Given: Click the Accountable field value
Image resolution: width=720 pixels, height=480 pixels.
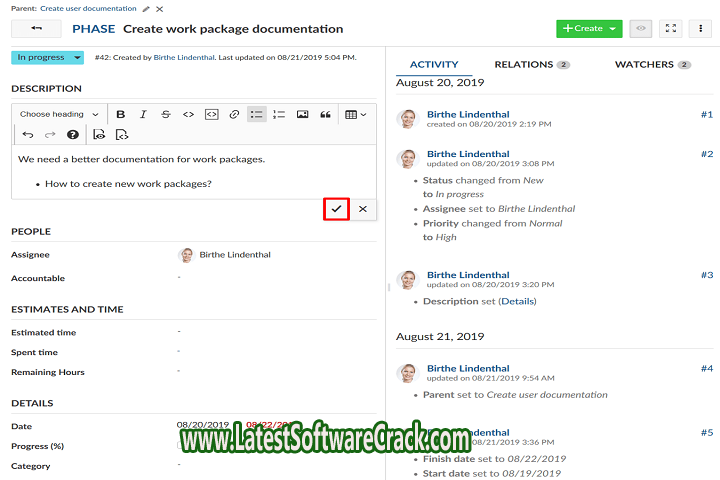Looking at the screenshot, I should click(179, 277).
